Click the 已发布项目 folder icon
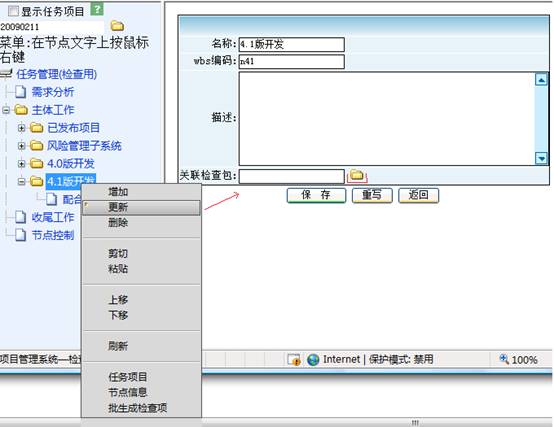The height and width of the screenshot is (427, 554). pos(36,127)
